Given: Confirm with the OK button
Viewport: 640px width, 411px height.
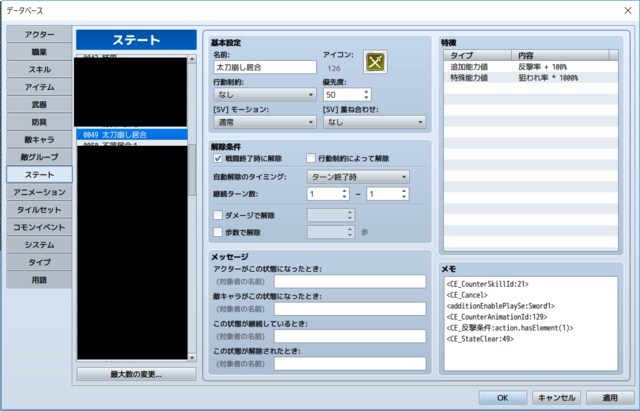Looking at the screenshot, I should pyautogui.click(x=502, y=398).
